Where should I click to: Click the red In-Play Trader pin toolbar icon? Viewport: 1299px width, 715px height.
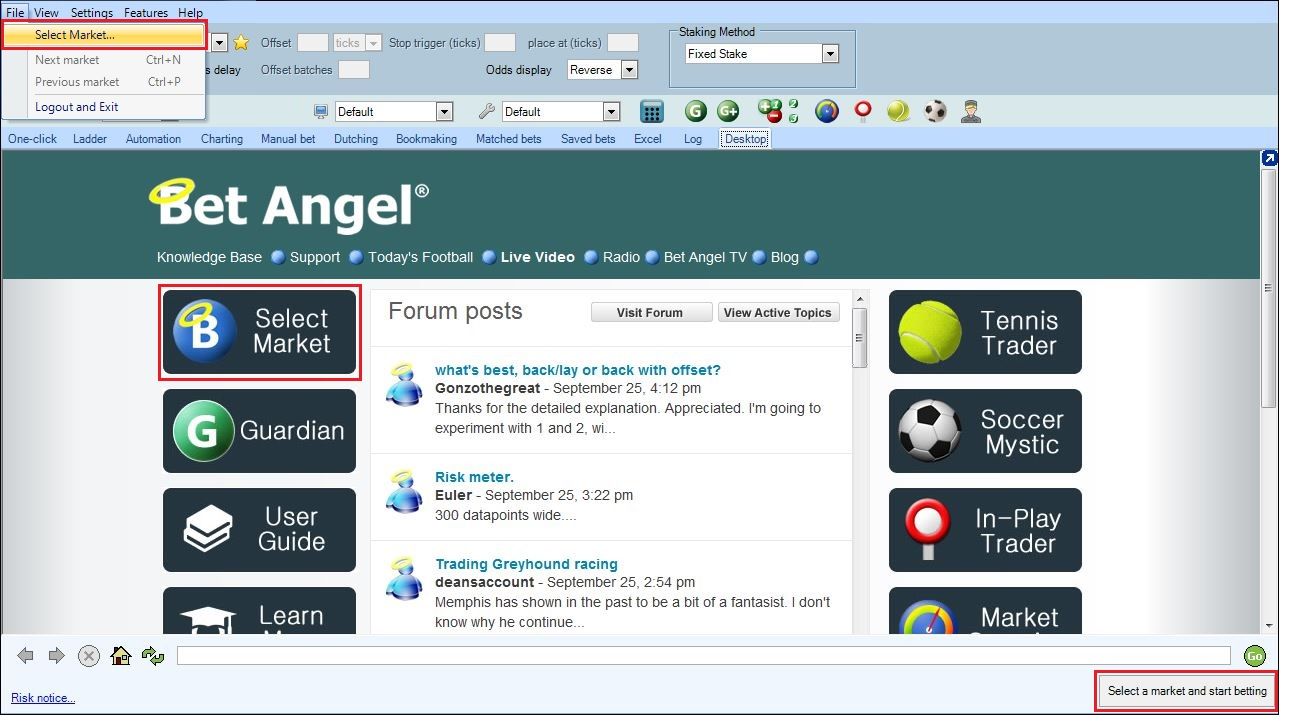(x=863, y=112)
